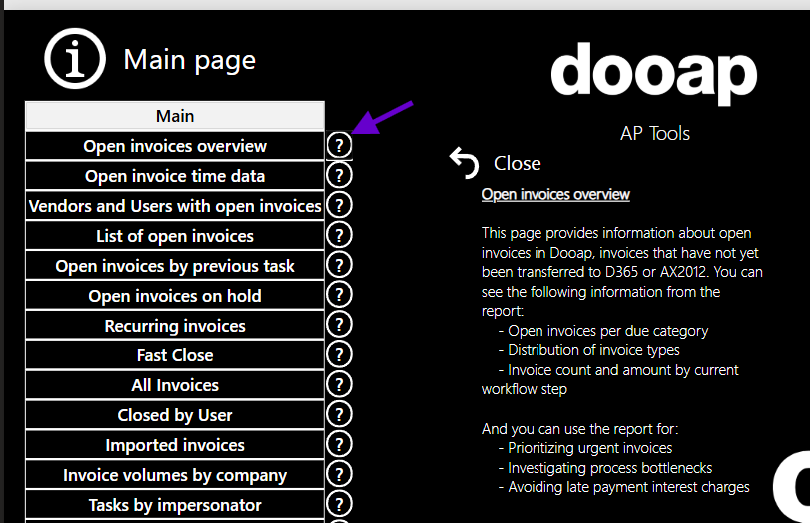Open help for Open invoices by previous task
810x523 pixels.
[x=339, y=266]
